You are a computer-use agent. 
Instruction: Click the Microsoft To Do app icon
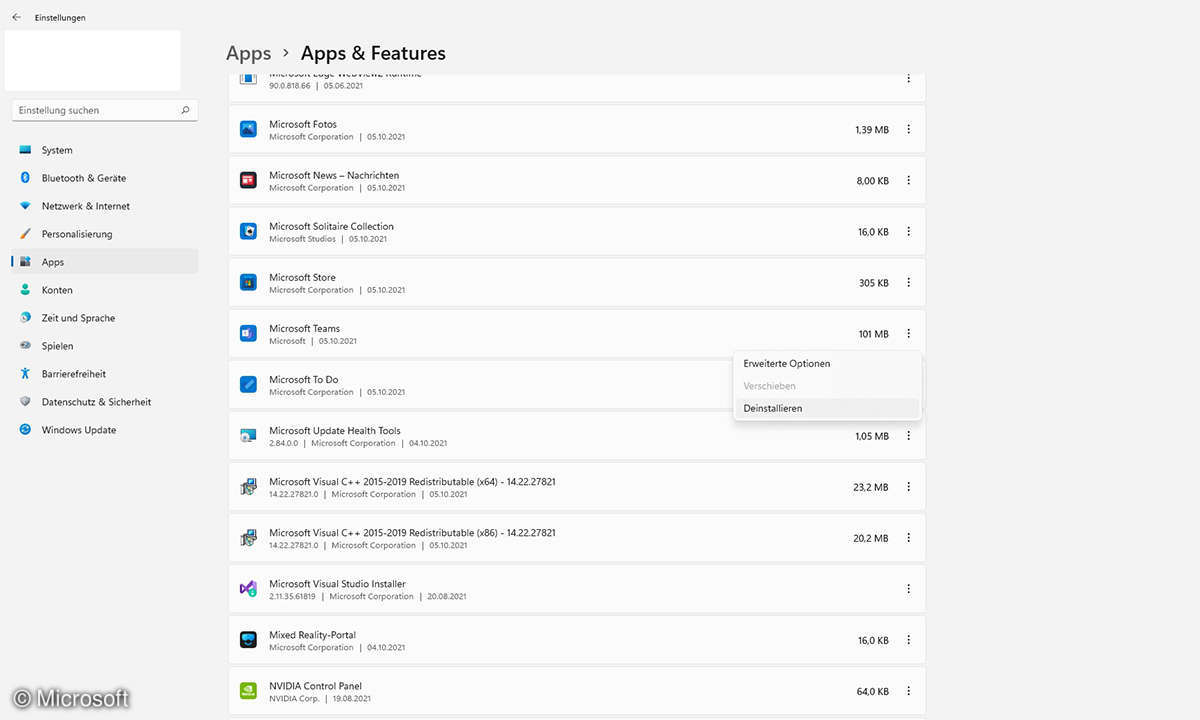248,384
